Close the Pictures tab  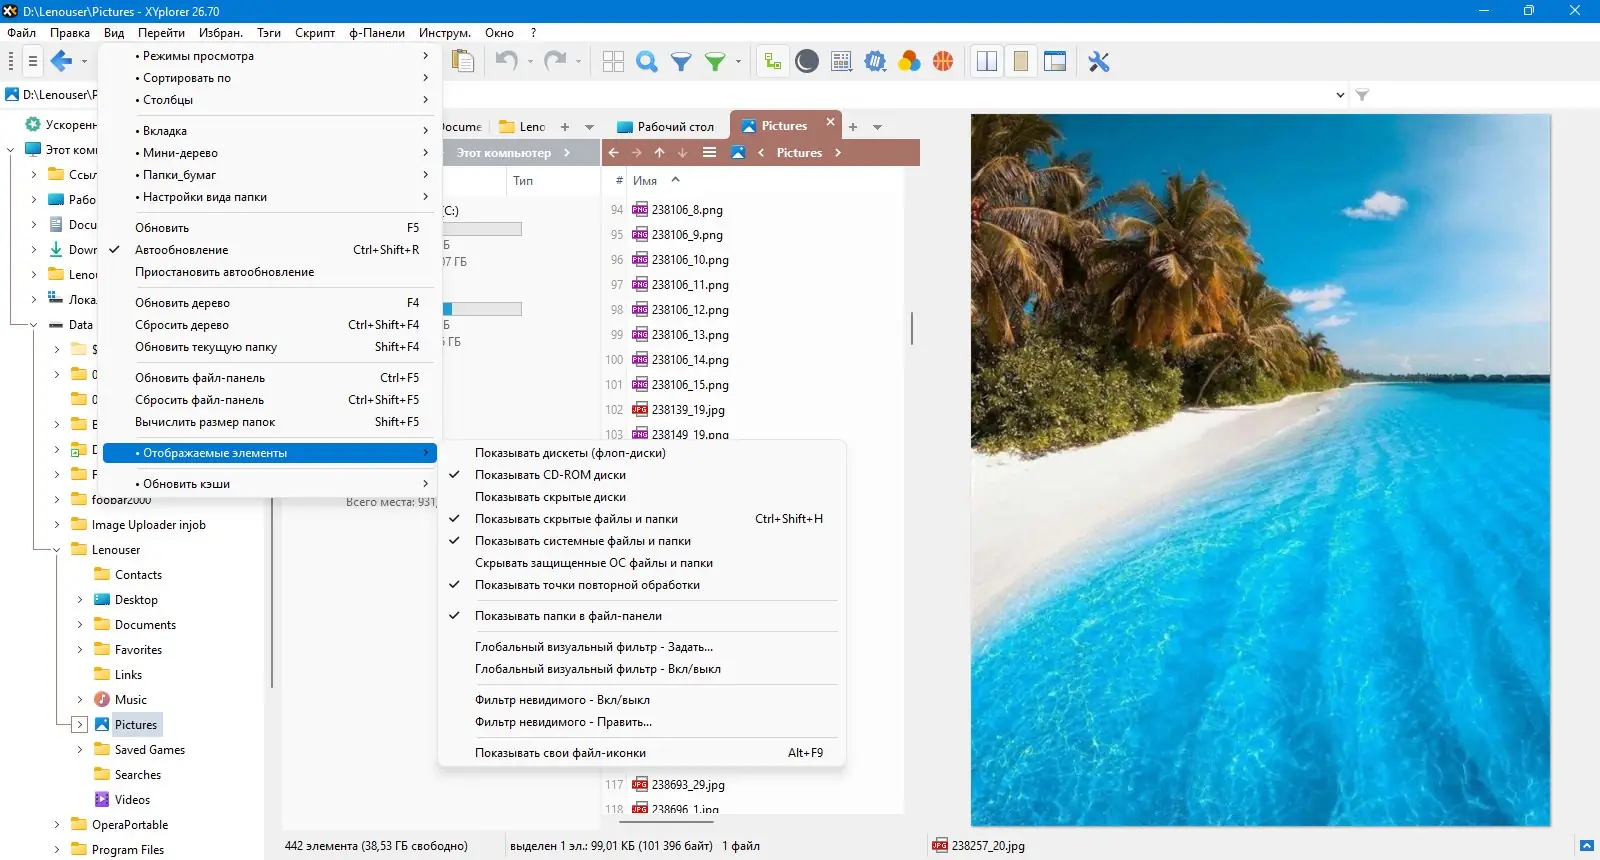830,122
